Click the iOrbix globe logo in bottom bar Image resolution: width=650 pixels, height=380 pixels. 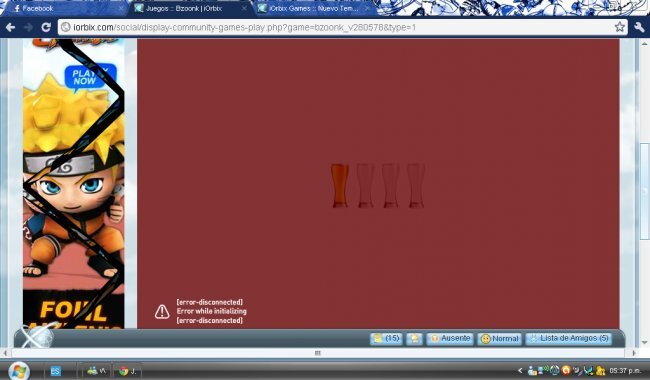pyautogui.click(x=36, y=336)
